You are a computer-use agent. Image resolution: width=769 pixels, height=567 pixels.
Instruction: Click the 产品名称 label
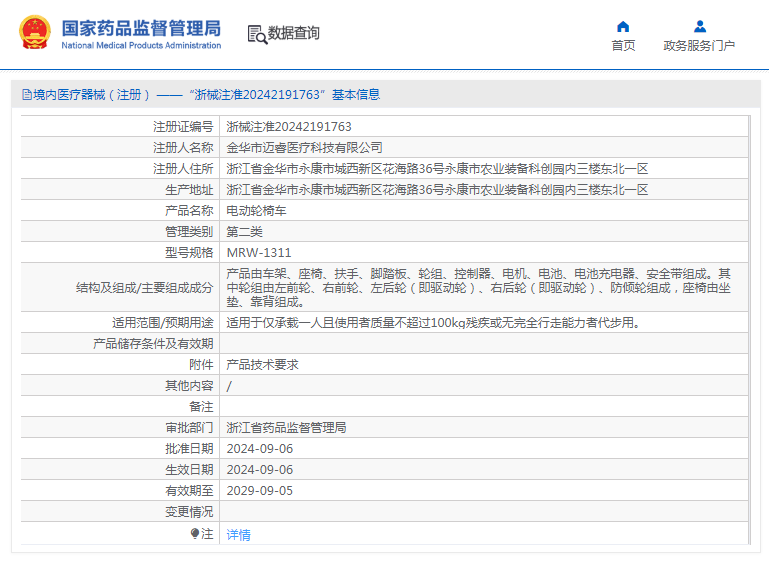[189, 211]
